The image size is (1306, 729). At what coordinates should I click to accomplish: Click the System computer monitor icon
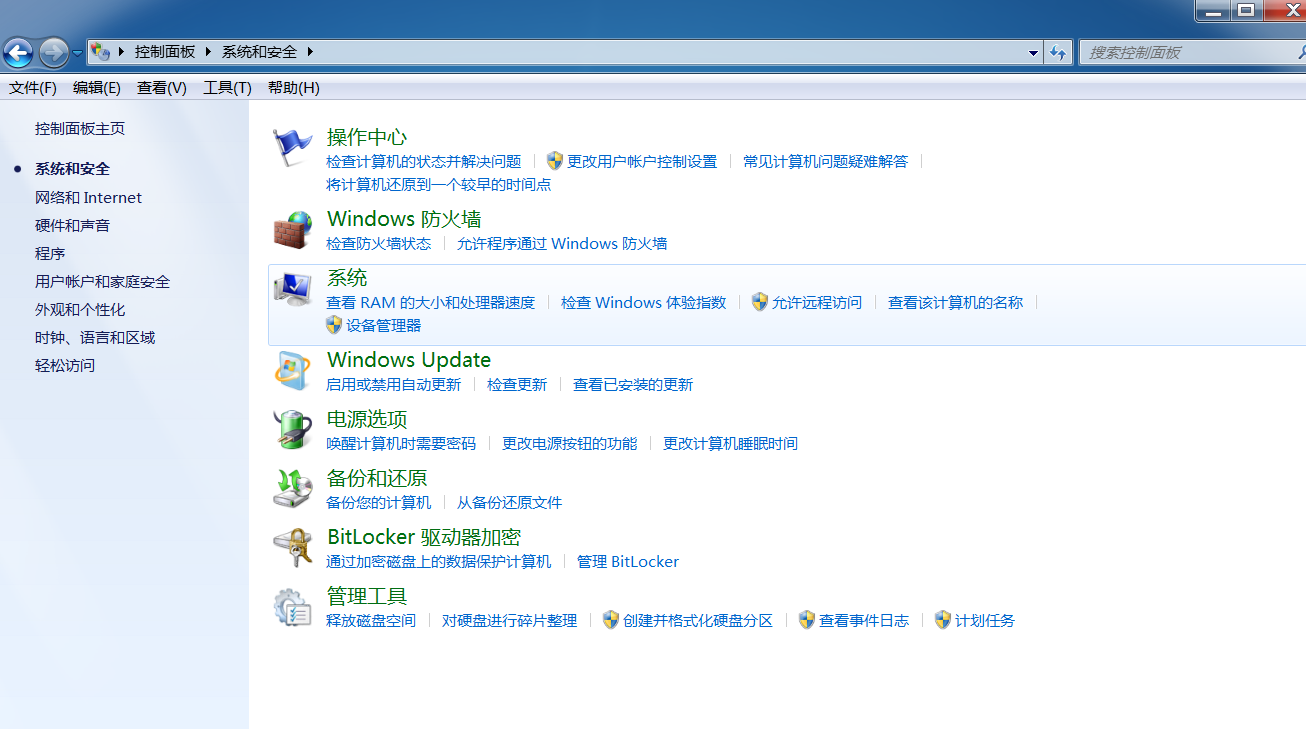(x=293, y=288)
